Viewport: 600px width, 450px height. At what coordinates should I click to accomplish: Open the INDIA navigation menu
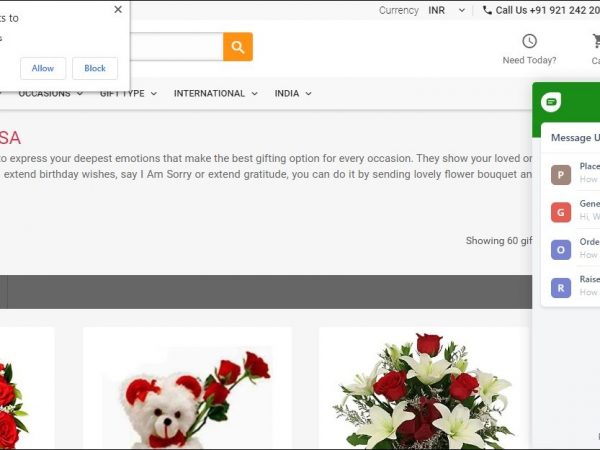pos(293,94)
